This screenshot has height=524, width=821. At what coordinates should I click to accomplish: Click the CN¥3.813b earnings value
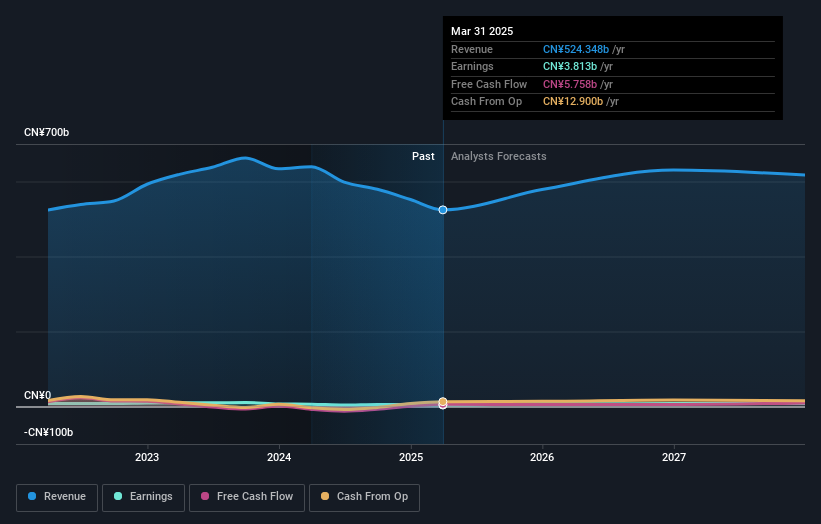click(570, 66)
